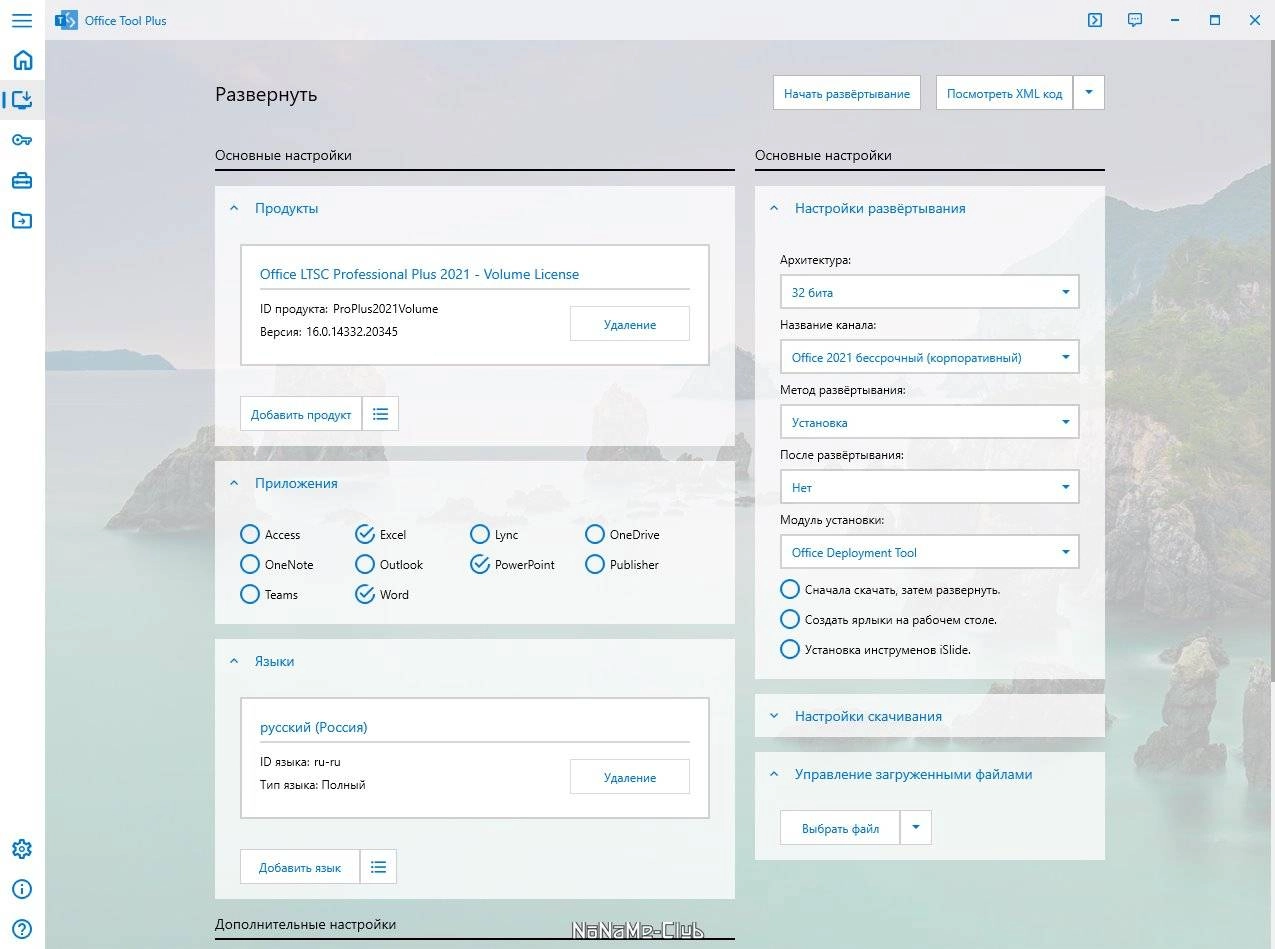This screenshot has height=949, width=1275.
Task: Uncheck the Excel application
Action: (x=364, y=534)
